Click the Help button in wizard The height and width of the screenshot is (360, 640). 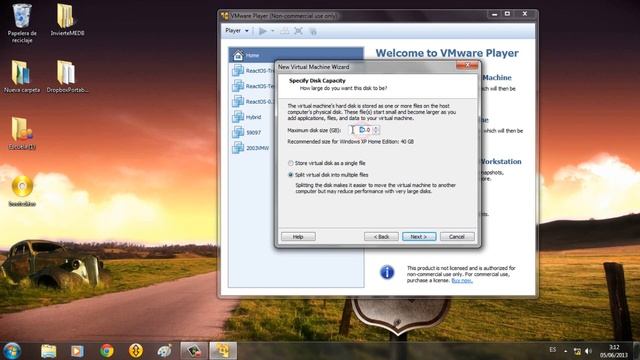tap(298, 237)
